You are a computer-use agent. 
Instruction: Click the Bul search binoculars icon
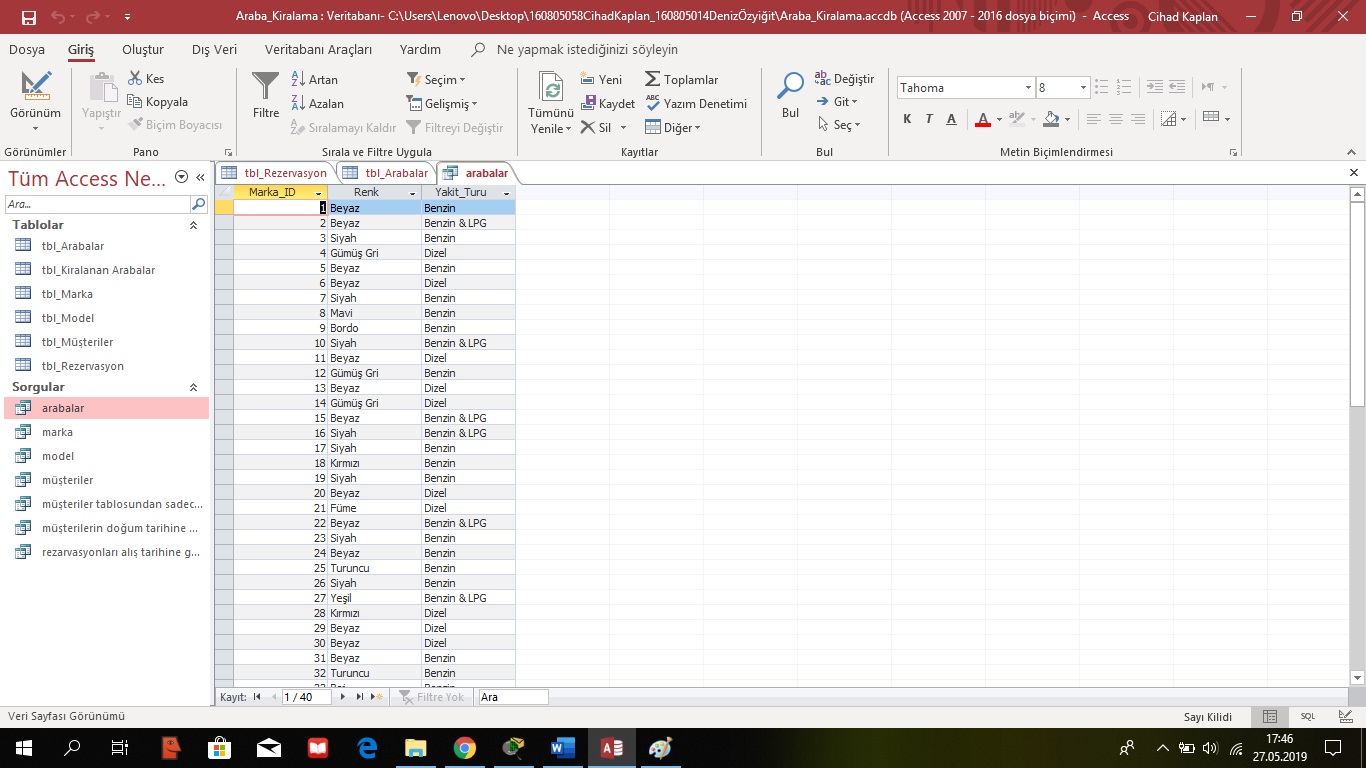click(x=790, y=87)
